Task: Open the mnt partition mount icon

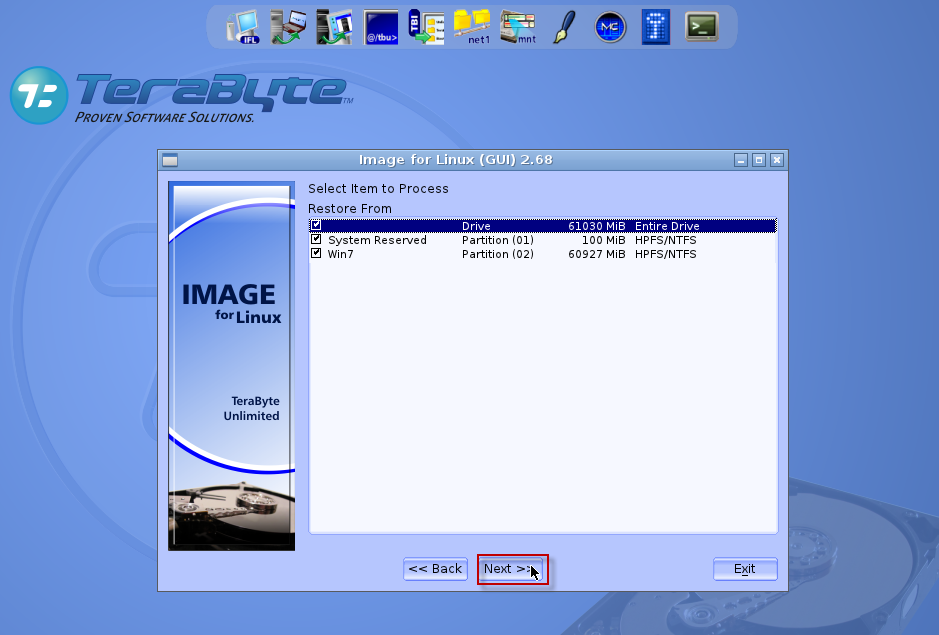Action: coord(518,27)
